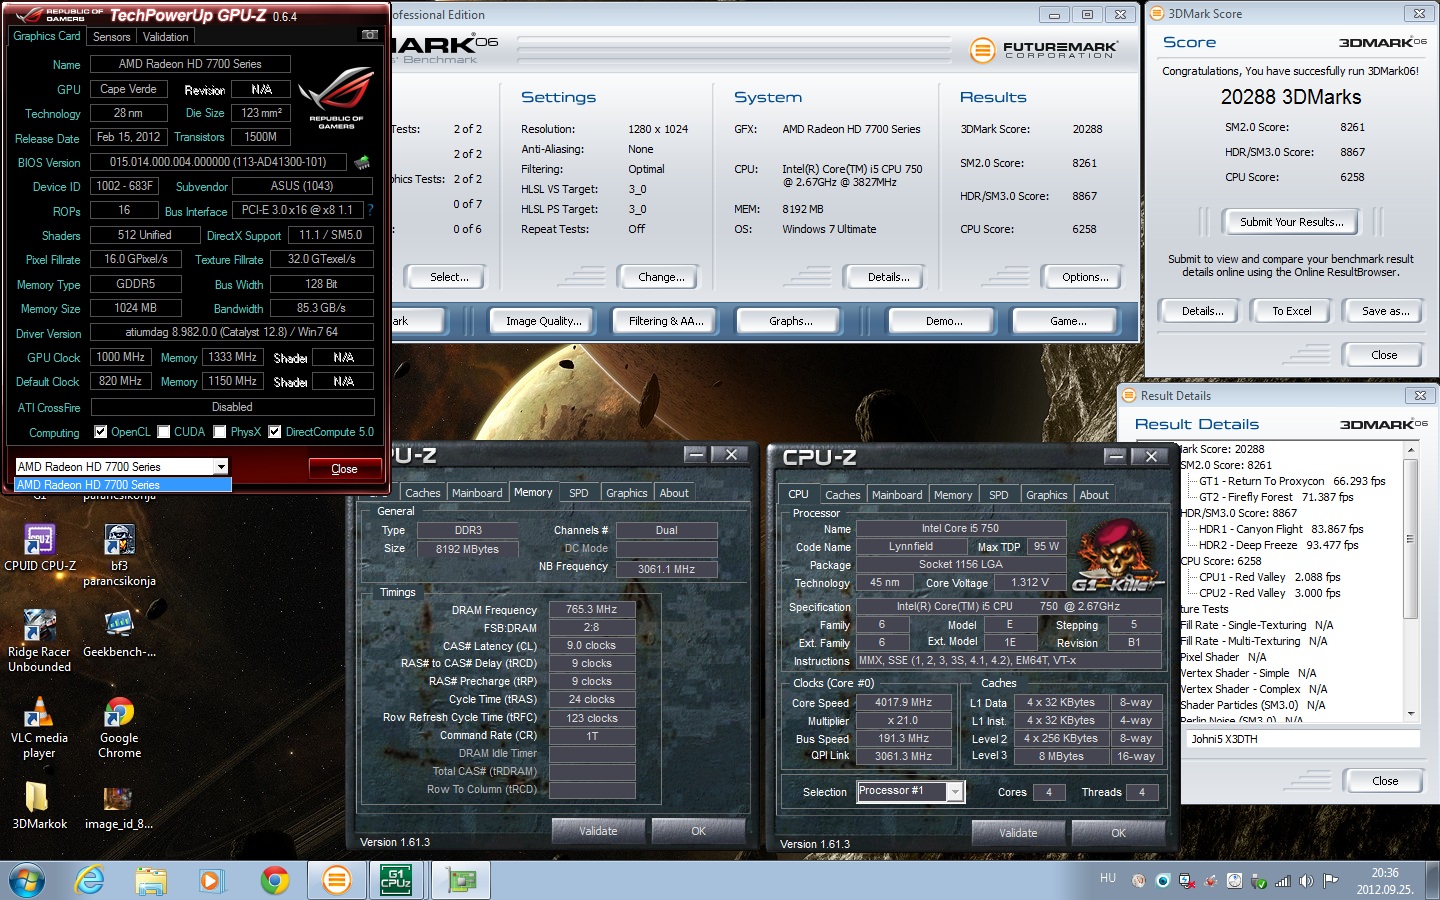The image size is (1440, 900).
Task: Open Chrome from the taskbar
Action: pos(274,880)
